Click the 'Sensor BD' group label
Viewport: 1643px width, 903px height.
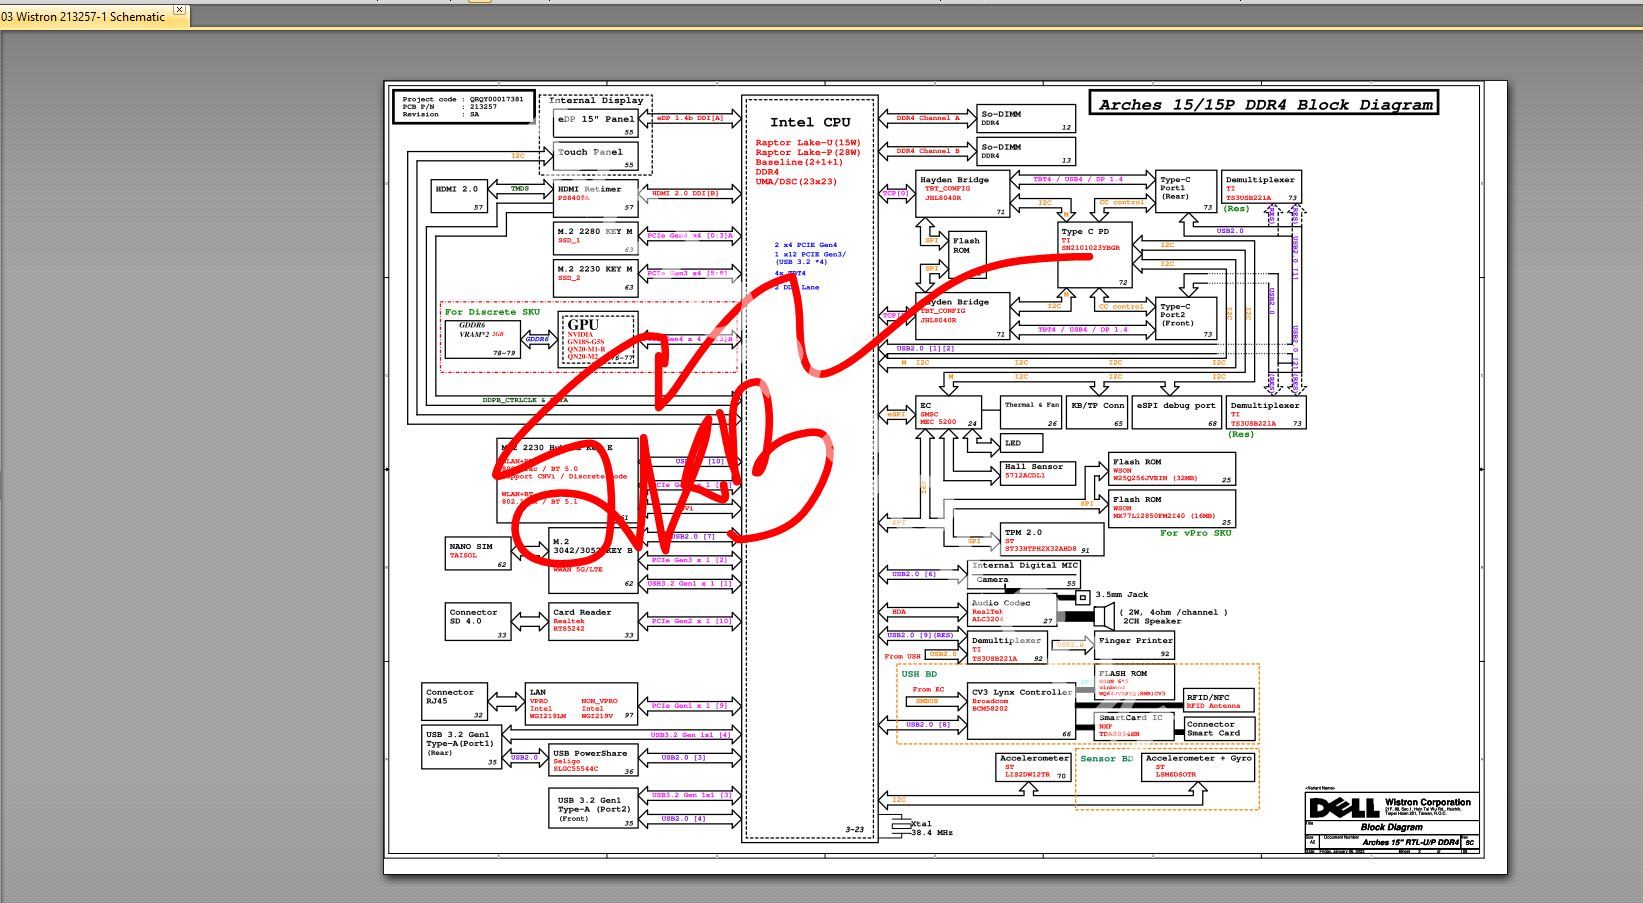(x=1106, y=759)
